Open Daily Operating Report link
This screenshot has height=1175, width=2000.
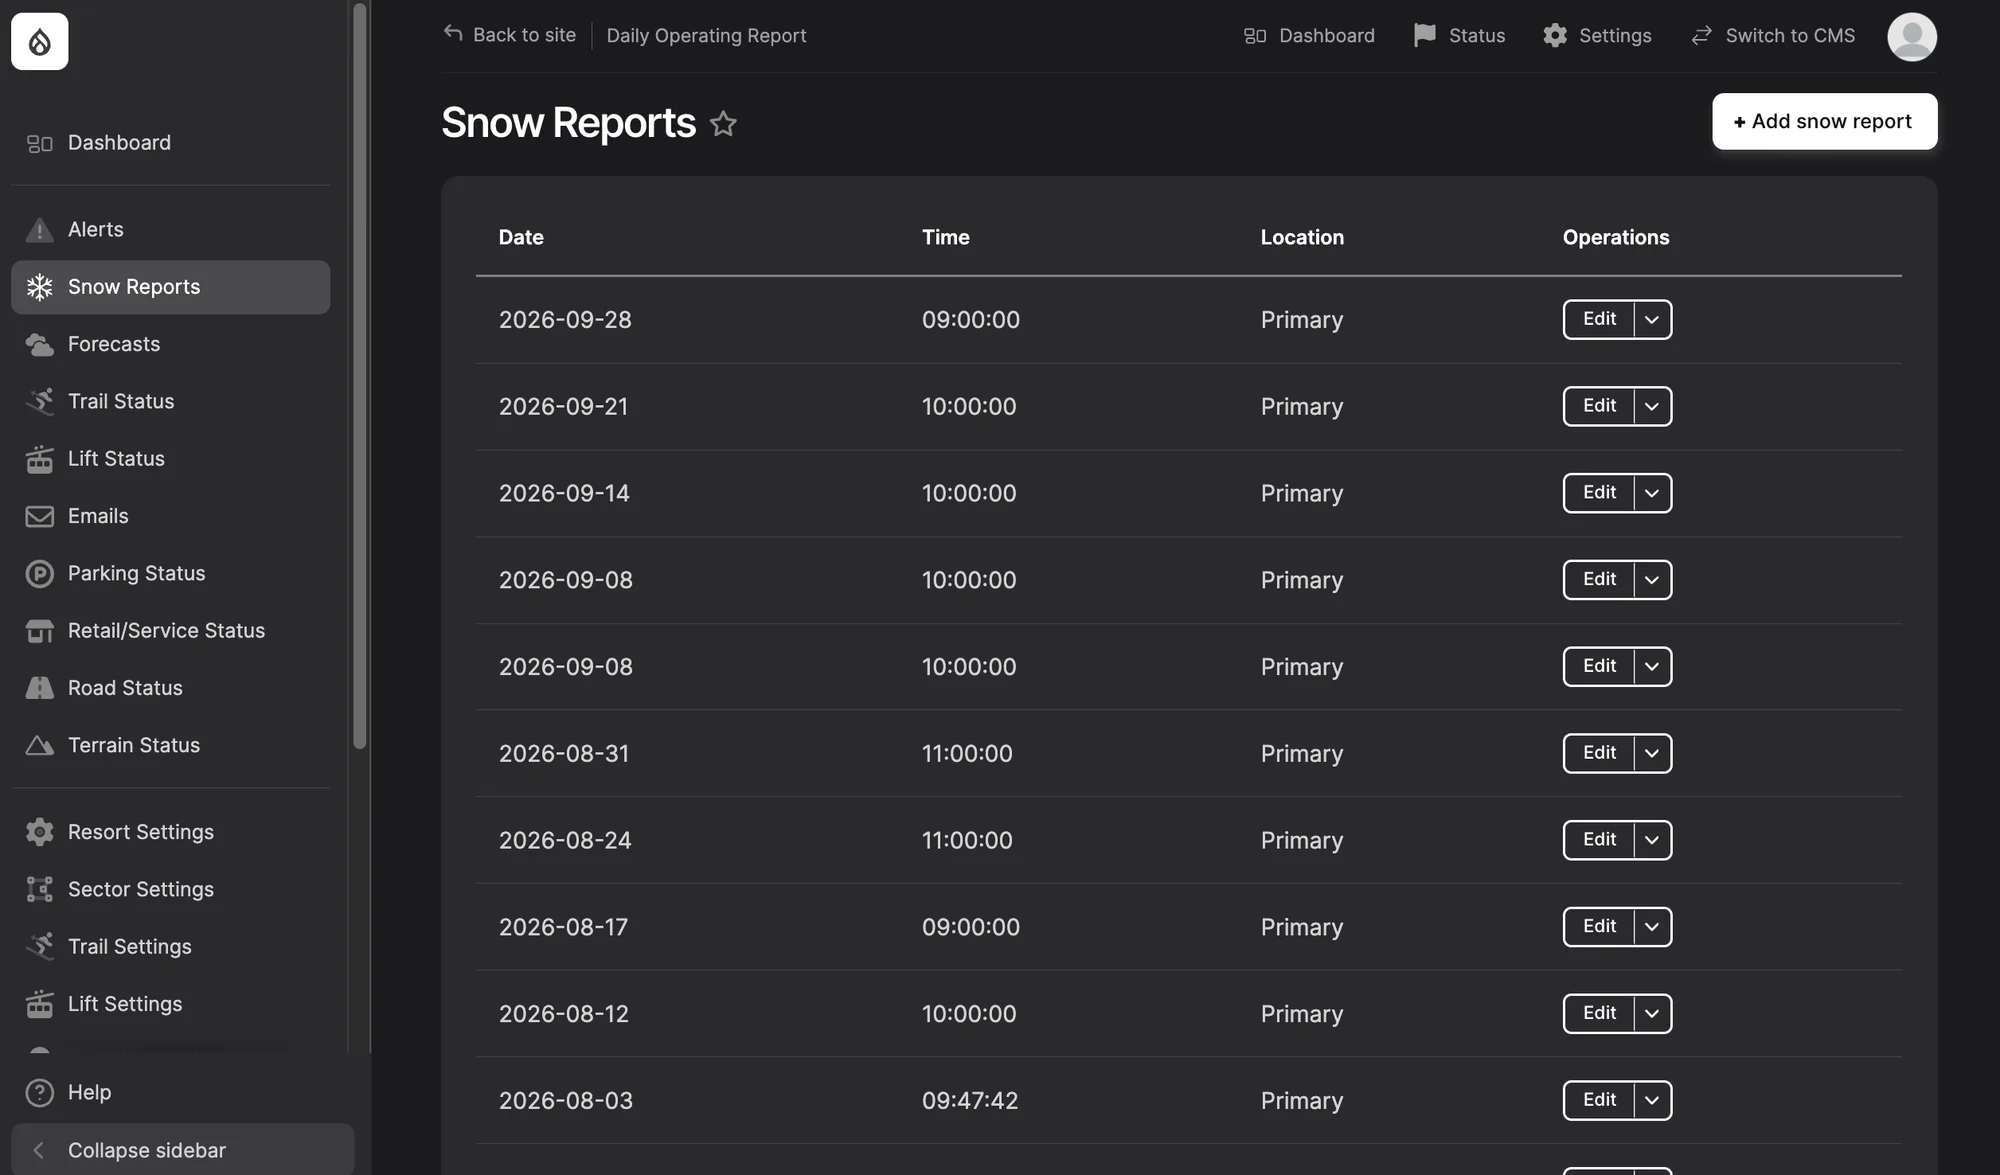click(x=706, y=36)
